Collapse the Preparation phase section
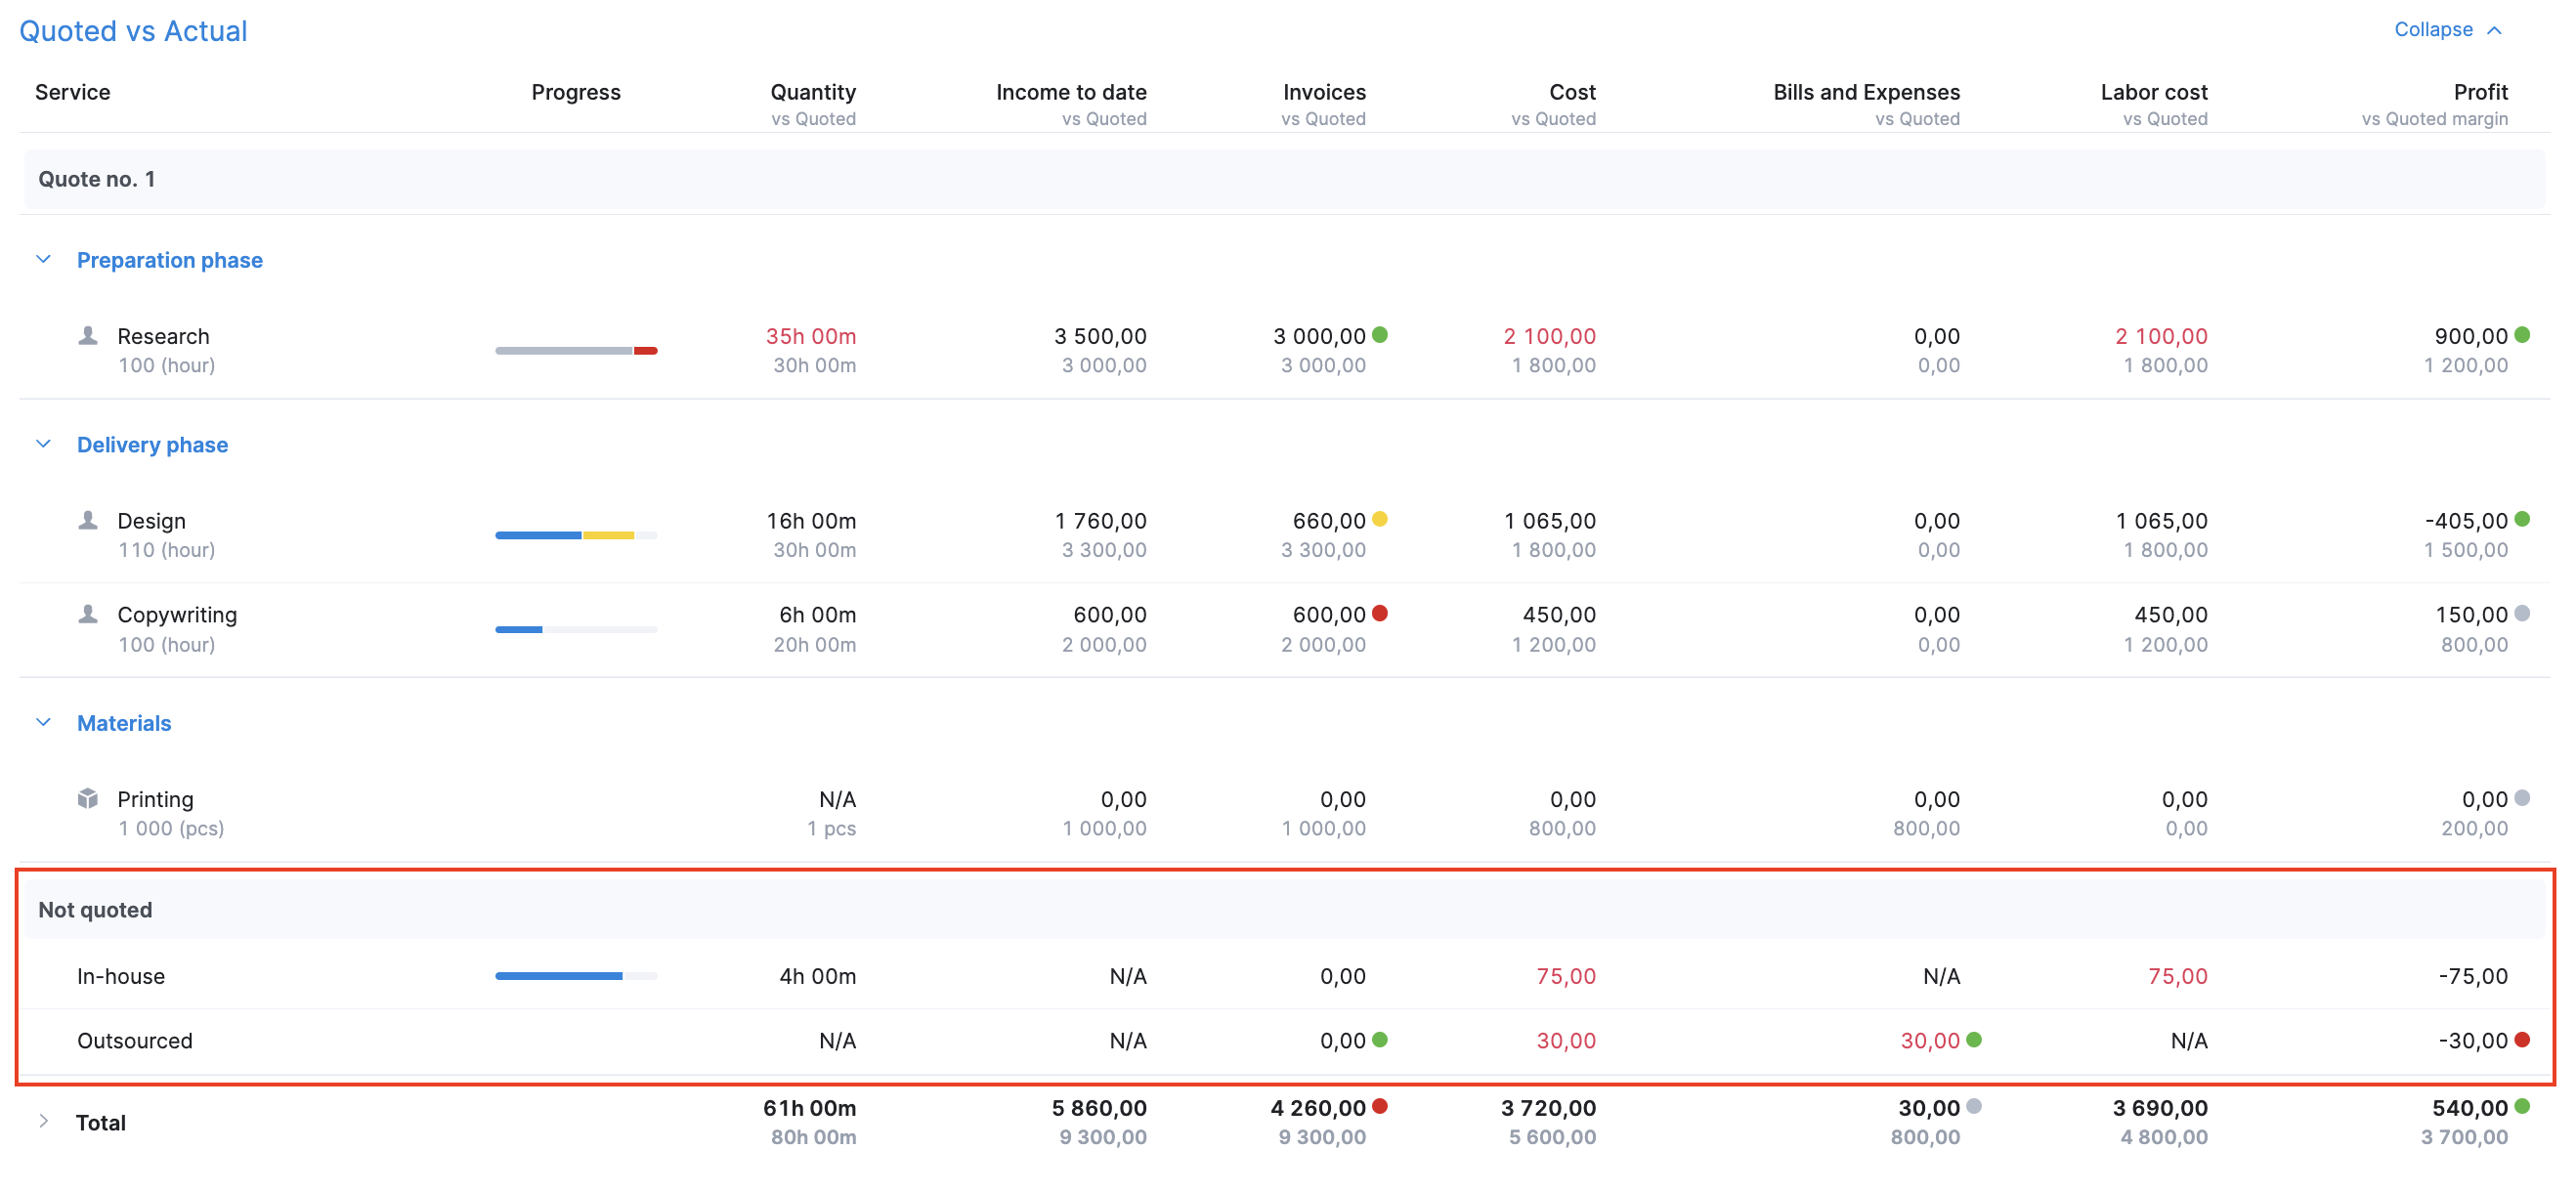The height and width of the screenshot is (1192, 2576). (x=43, y=258)
